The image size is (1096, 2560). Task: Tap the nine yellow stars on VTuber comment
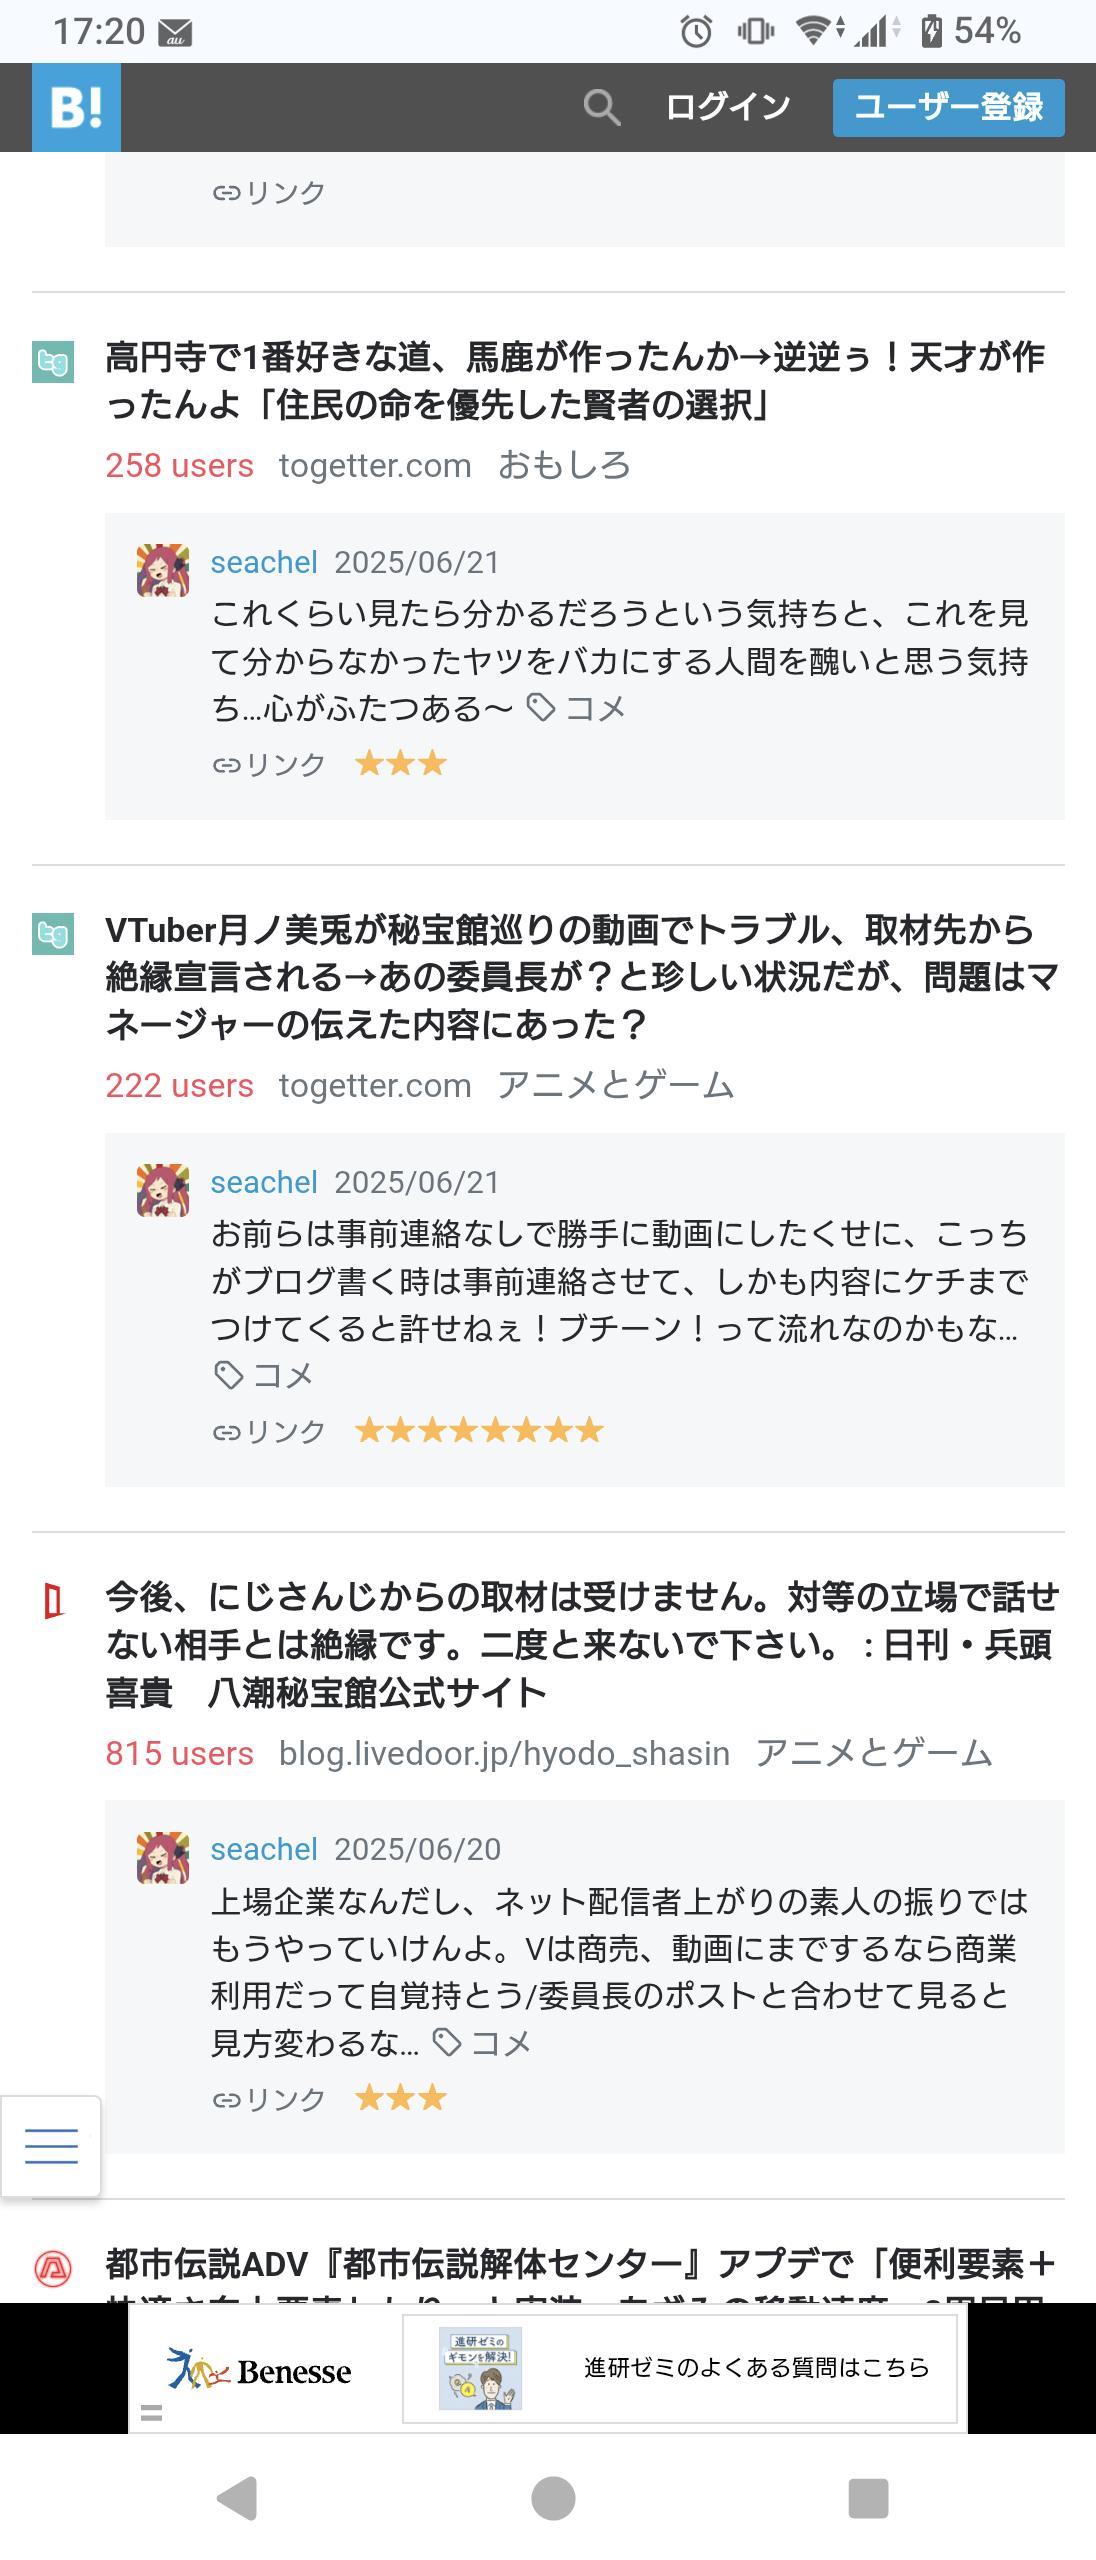479,1430
